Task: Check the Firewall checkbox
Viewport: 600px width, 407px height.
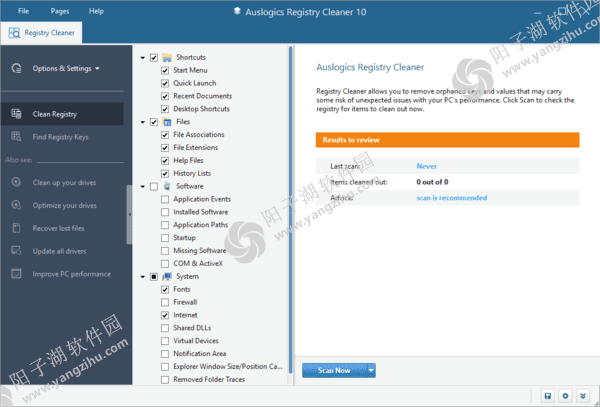Action: click(x=165, y=302)
